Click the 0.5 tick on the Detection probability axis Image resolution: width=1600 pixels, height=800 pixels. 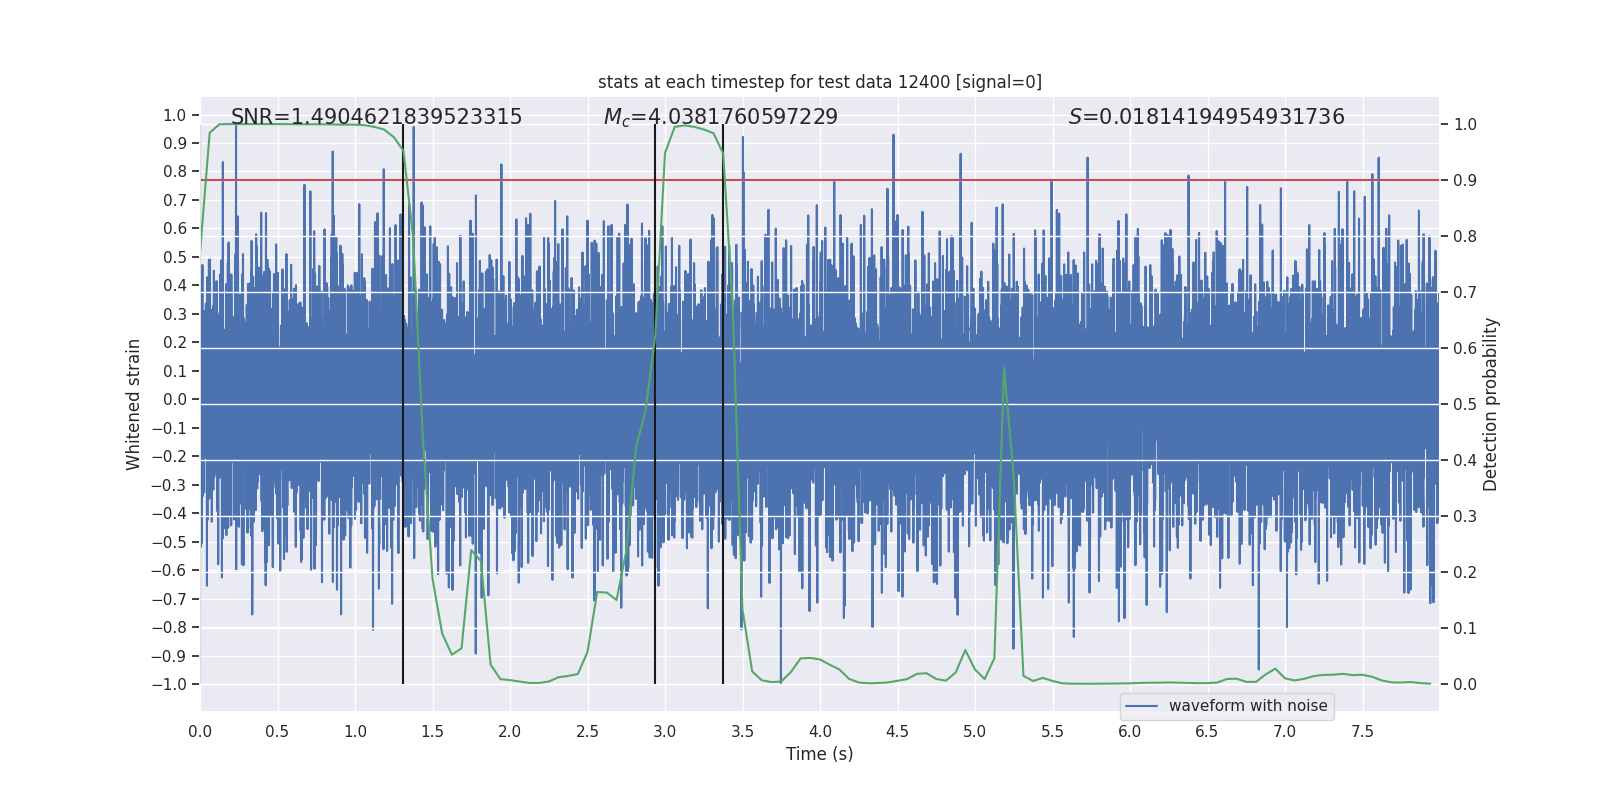pyautogui.click(x=1465, y=405)
